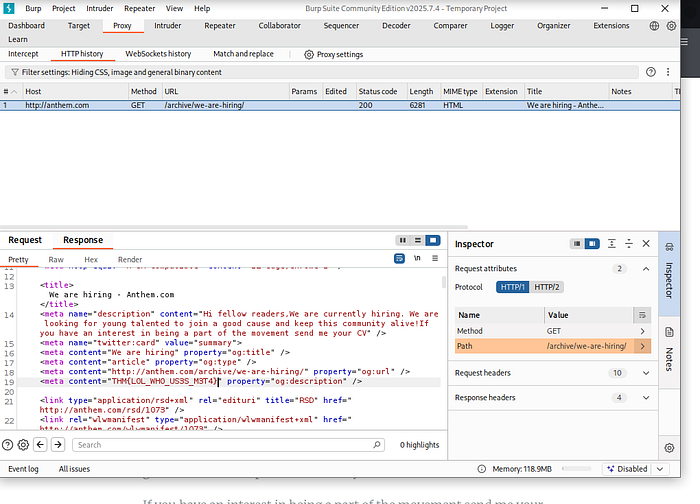This screenshot has height=504, width=700.
Task: Go to previous search match arrow
Action: pyautogui.click(x=40, y=445)
